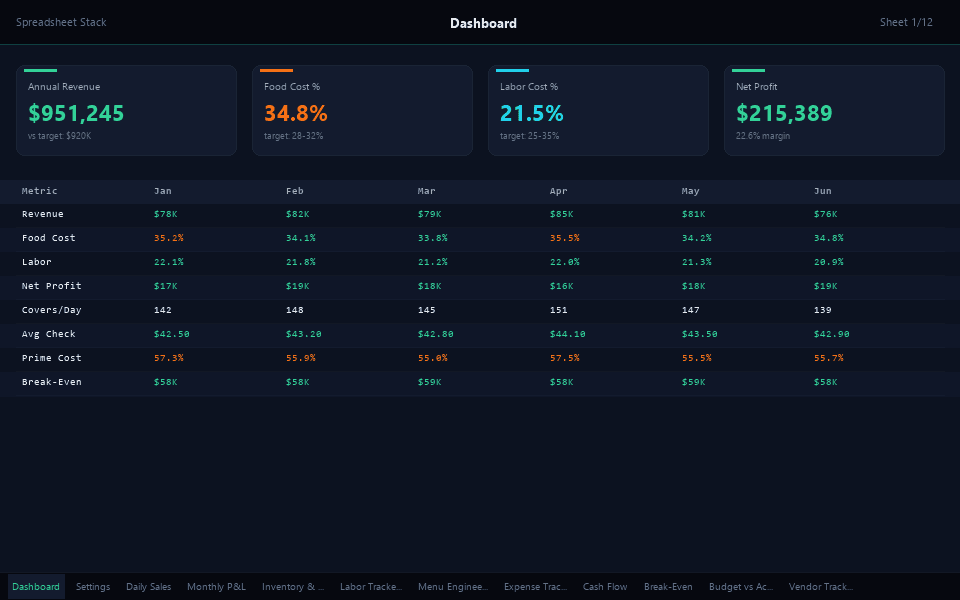Viewport: 960px width, 600px height.
Task: Select the Labor Tracker tab
Action: click(370, 587)
